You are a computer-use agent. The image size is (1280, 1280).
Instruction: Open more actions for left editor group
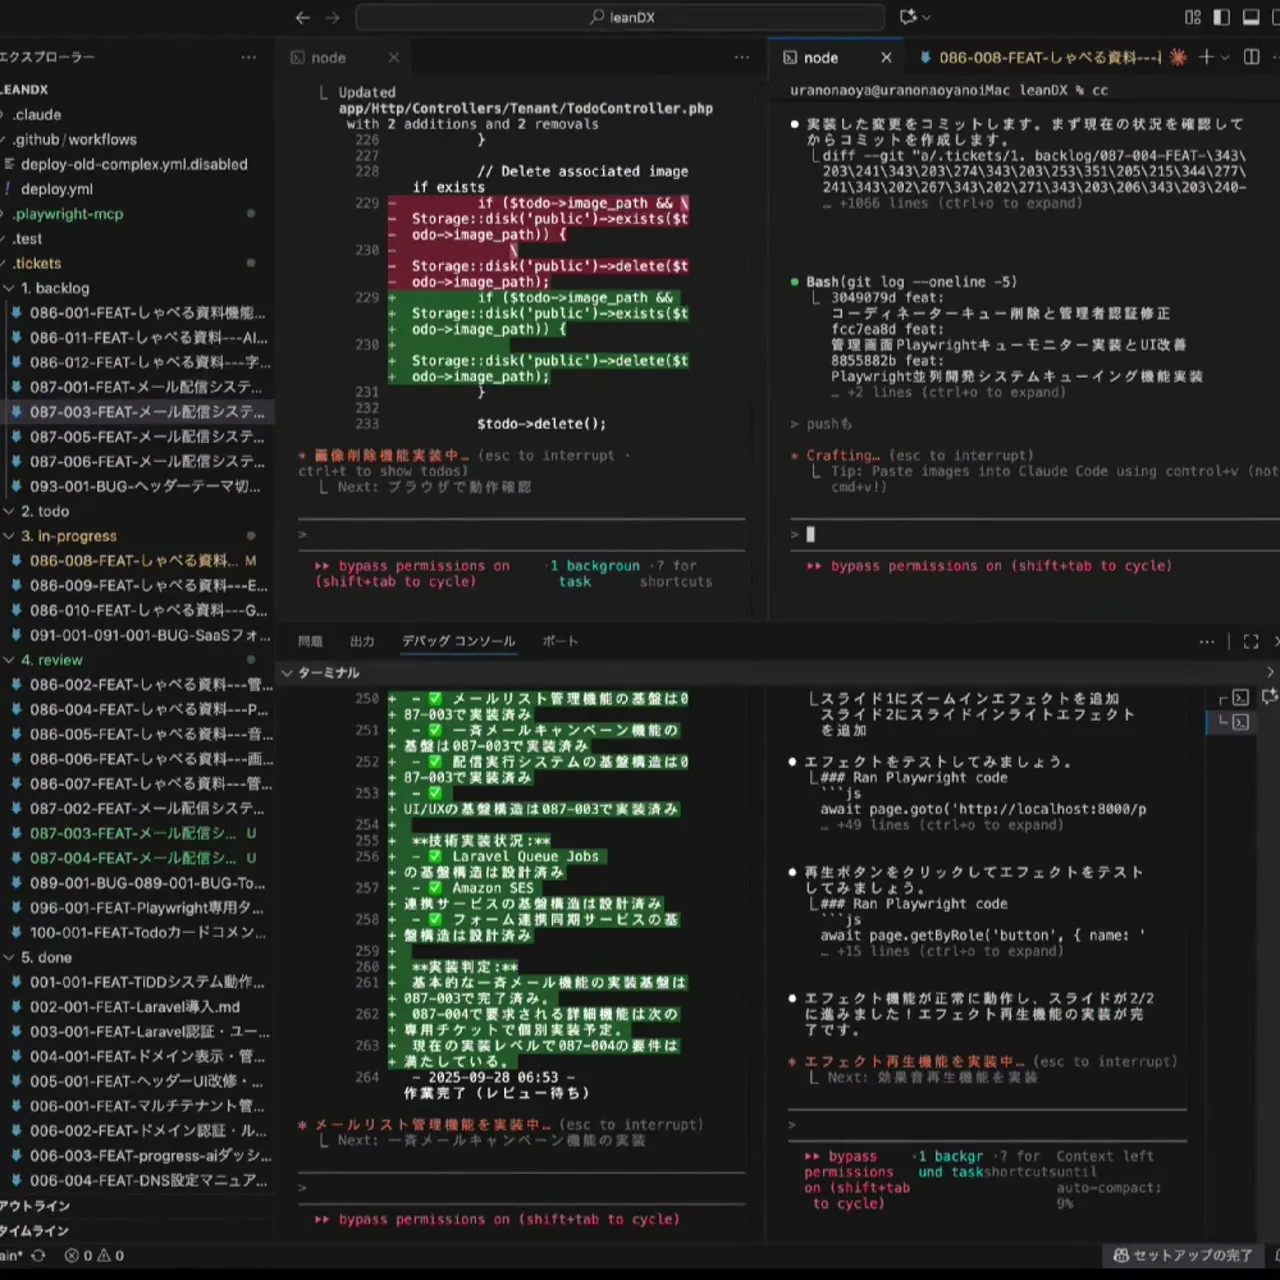pos(742,57)
